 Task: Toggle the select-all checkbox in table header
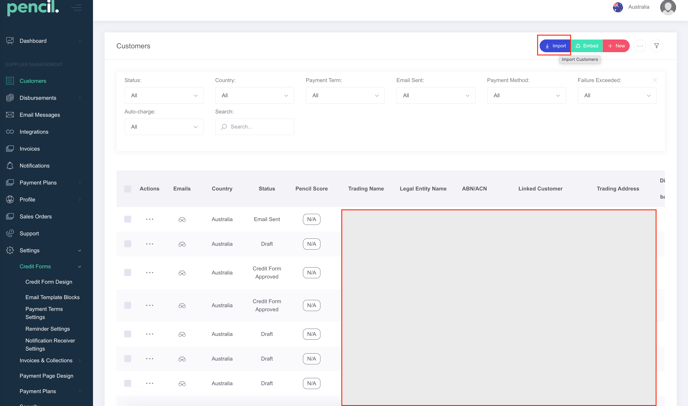click(128, 188)
